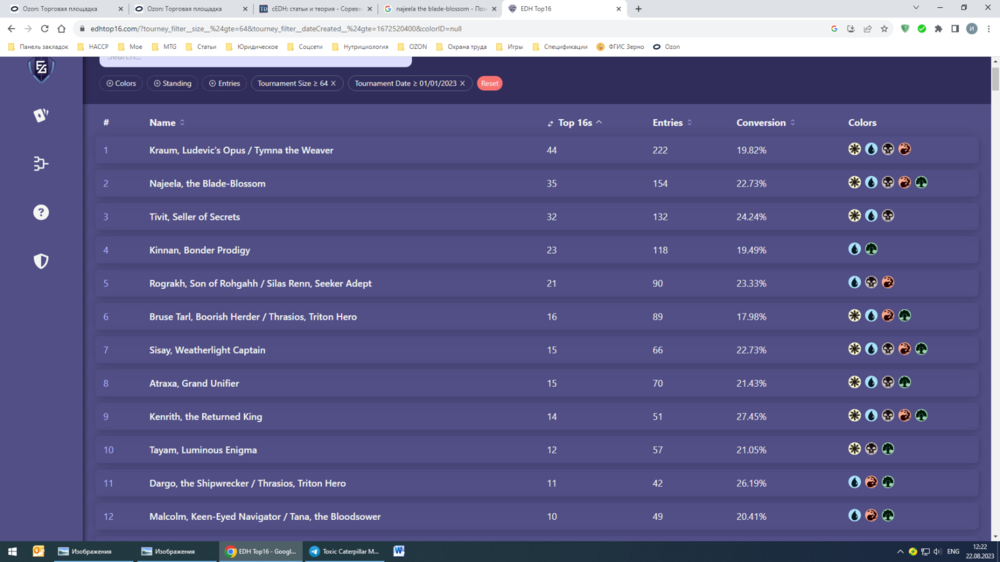
Task: Sort the table by Name
Action: click(x=166, y=123)
